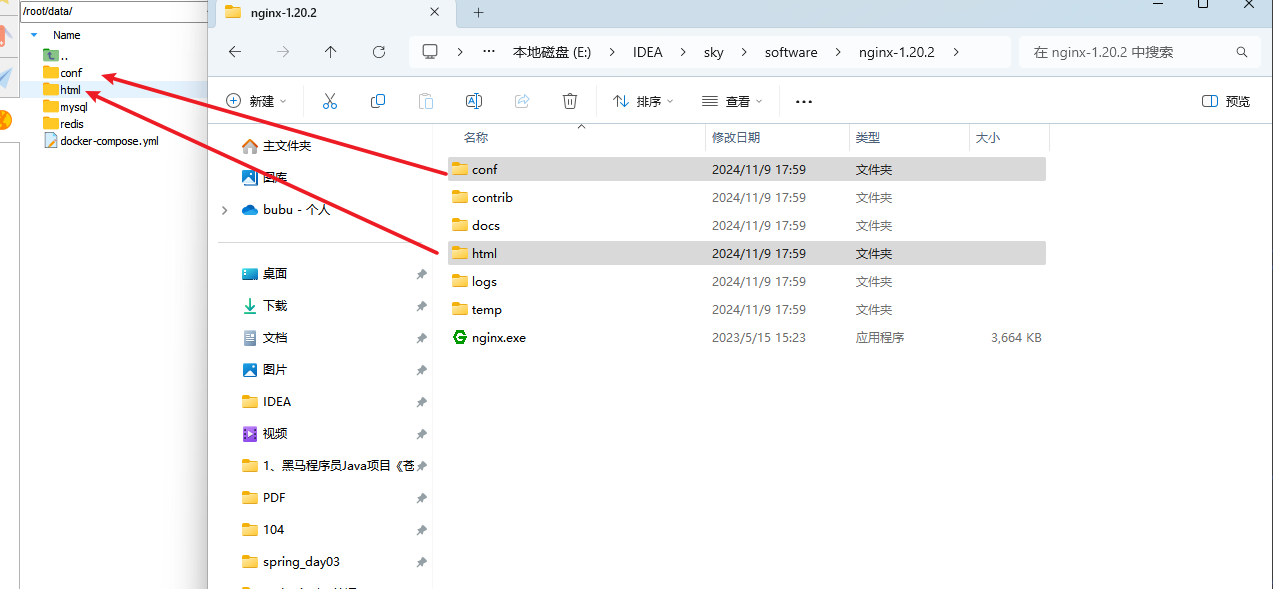The image size is (1273, 589).
Task: Toggle the 预览 preview pane
Action: (x=1226, y=101)
